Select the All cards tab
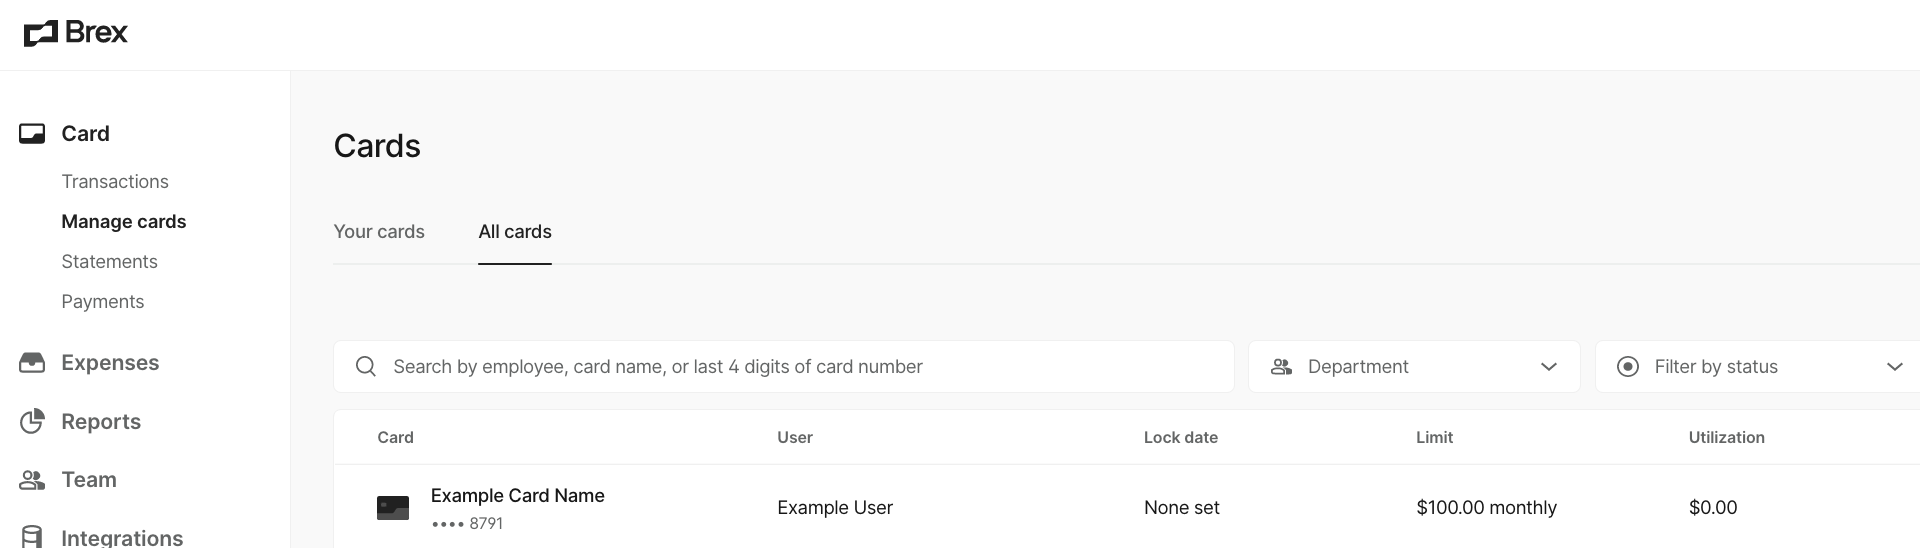This screenshot has width=1920, height=548. click(x=515, y=232)
